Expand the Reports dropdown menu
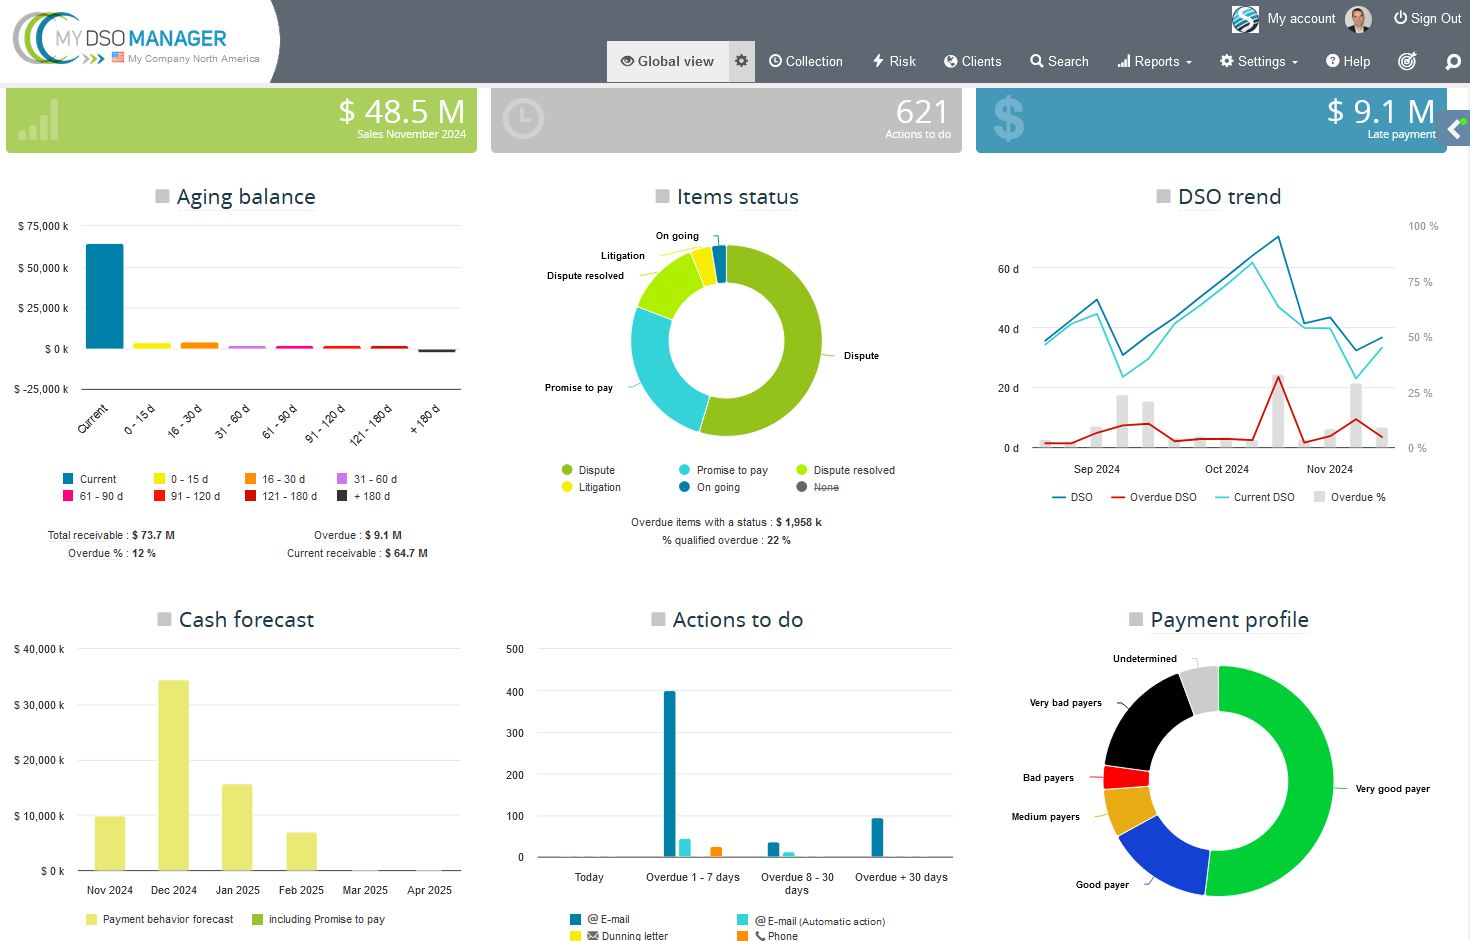The height and width of the screenshot is (941, 1470). tap(1155, 61)
